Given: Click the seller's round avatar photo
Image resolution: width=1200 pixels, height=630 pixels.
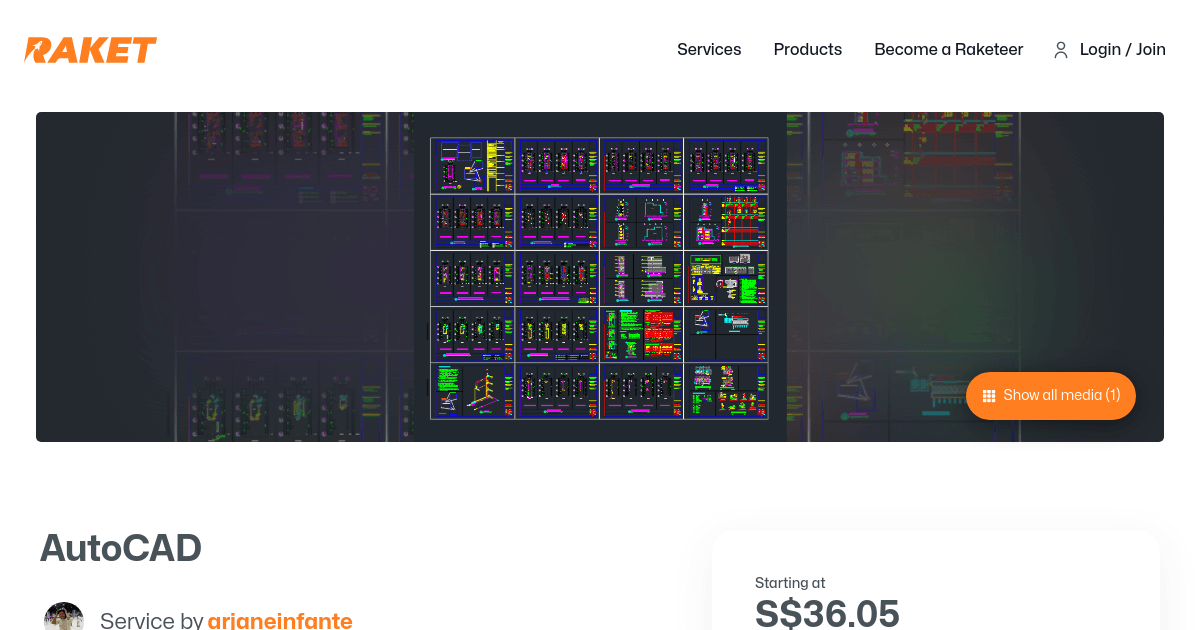Looking at the screenshot, I should [x=64, y=618].
